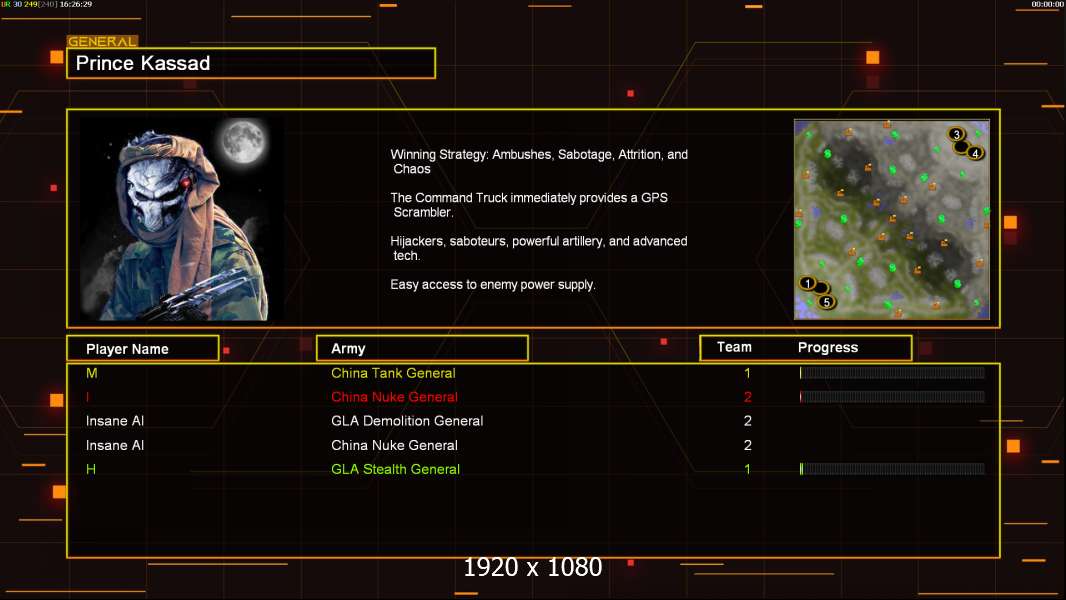Screen dimensions: 1066x600
Task: Click the white China Nuke General army entry
Action: point(394,445)
